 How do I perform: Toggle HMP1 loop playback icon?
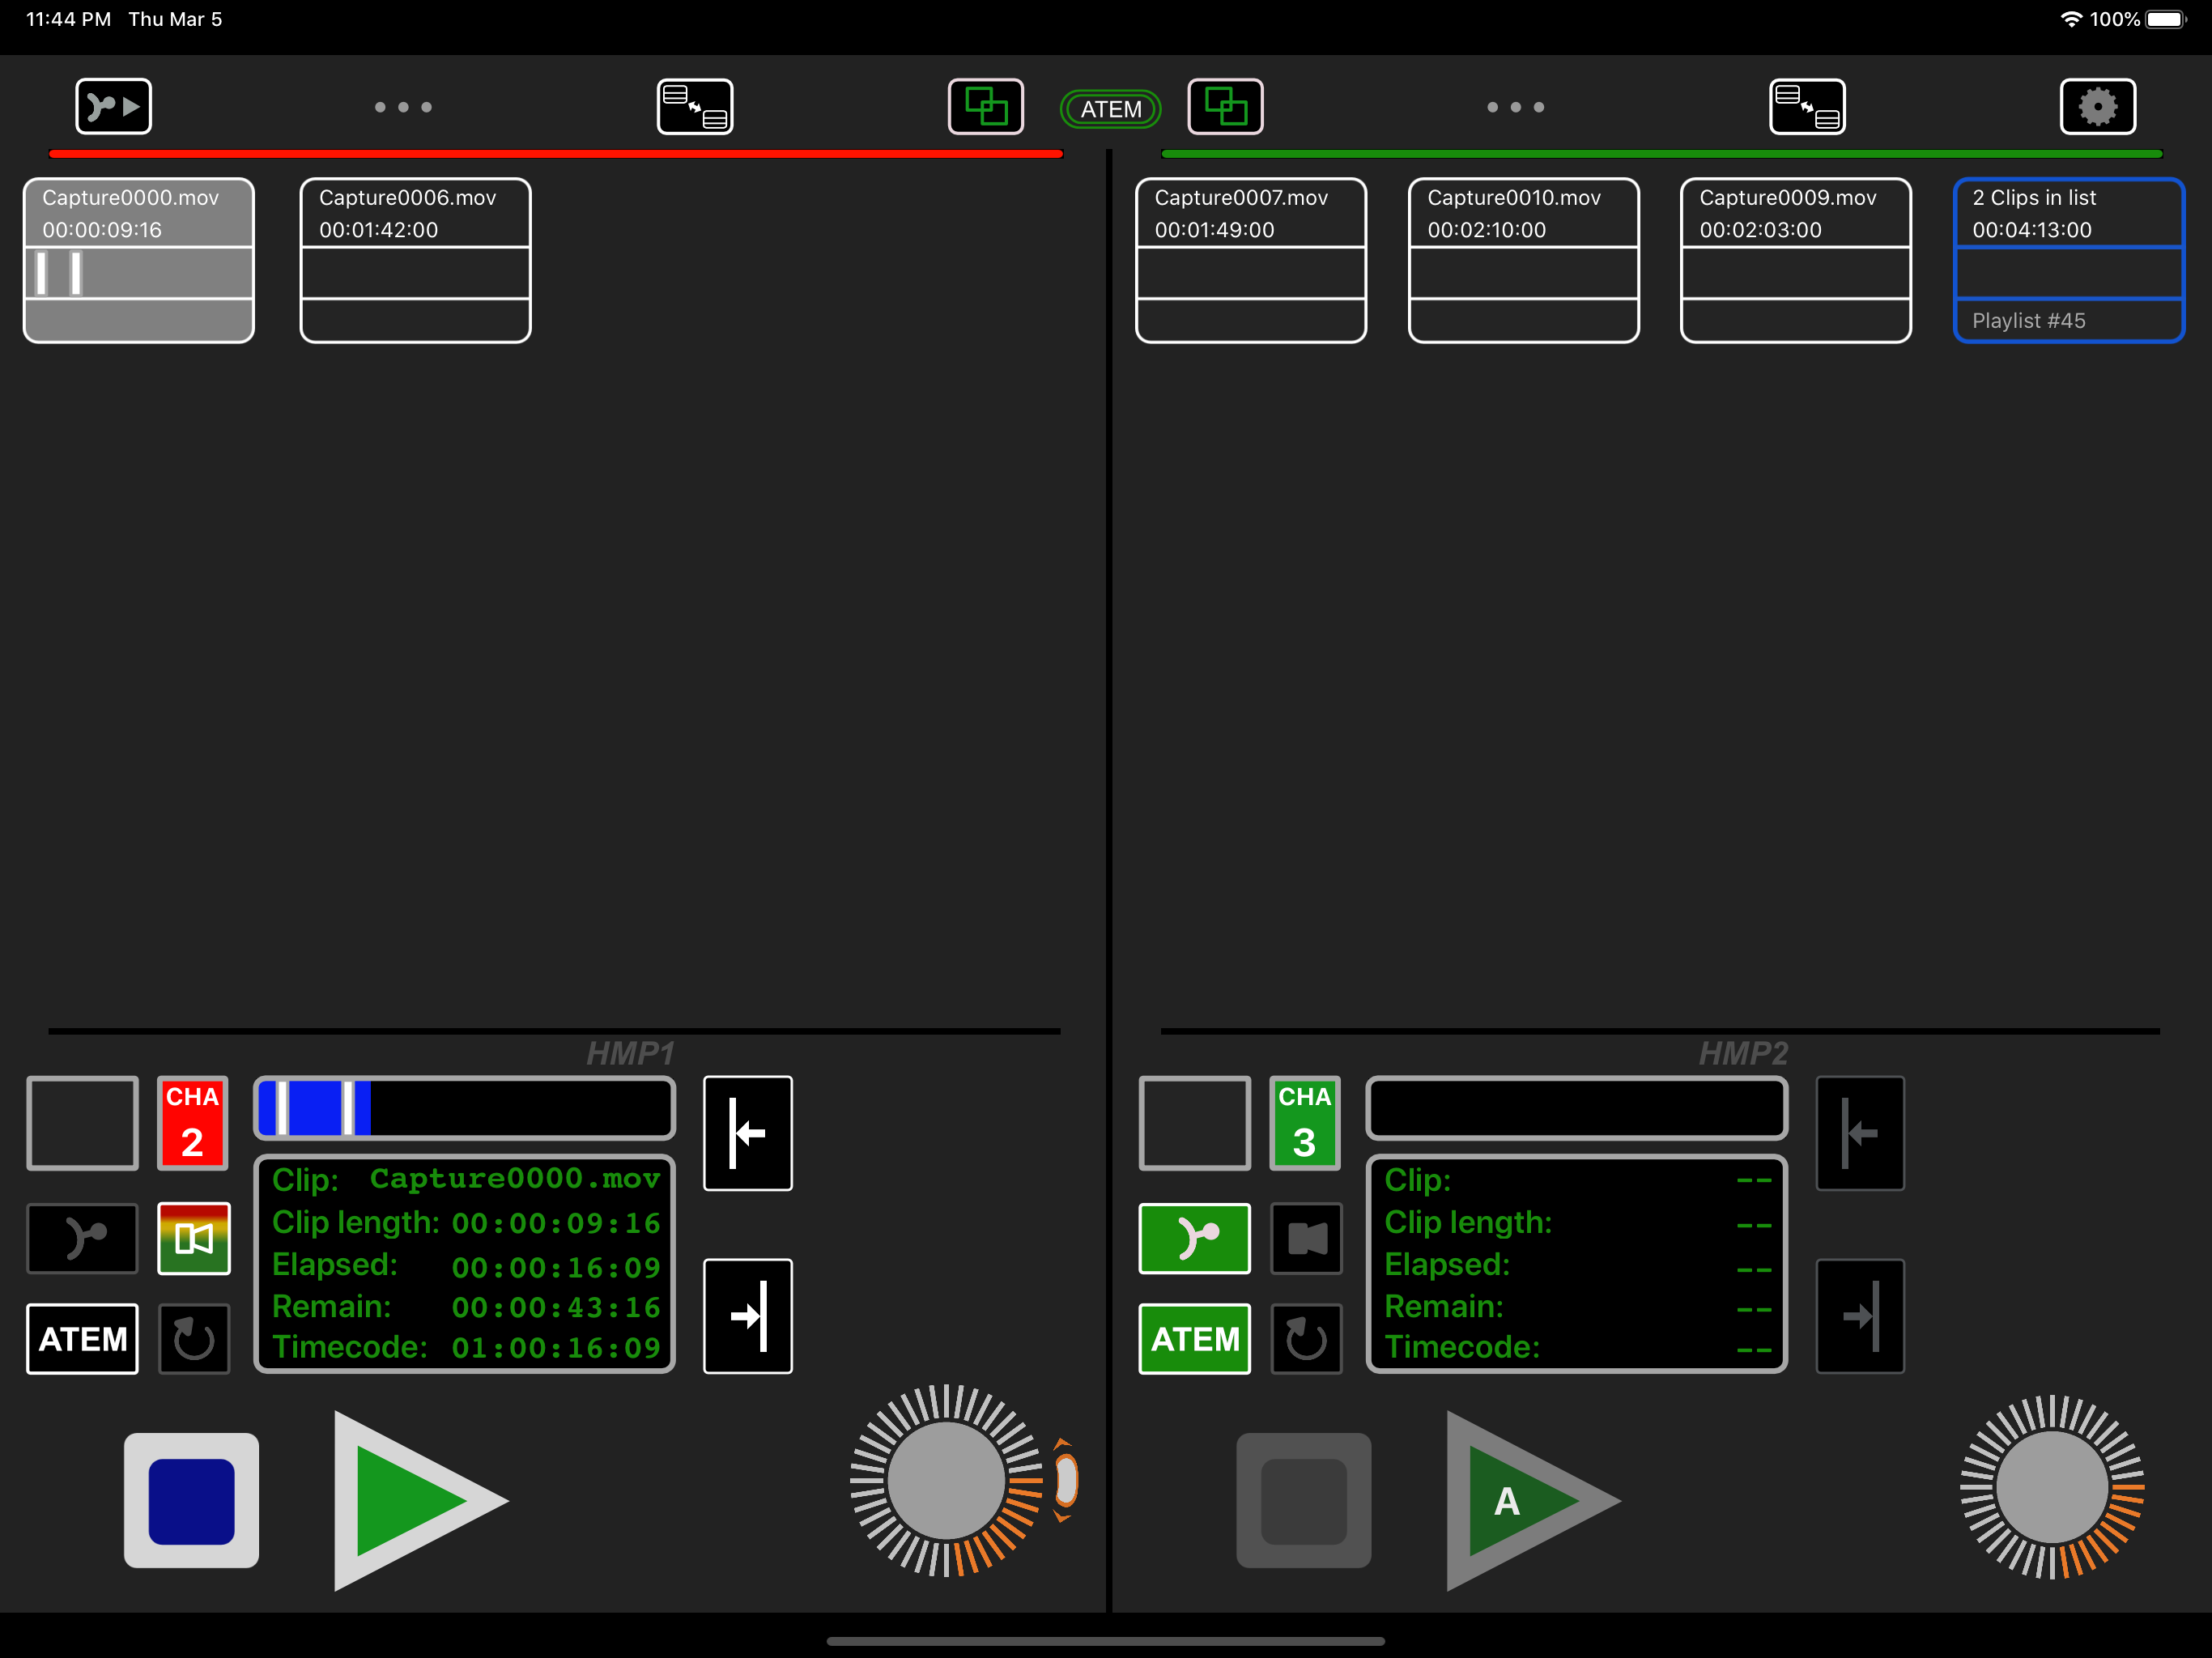pyautogui.click(x=194, y=1339)
